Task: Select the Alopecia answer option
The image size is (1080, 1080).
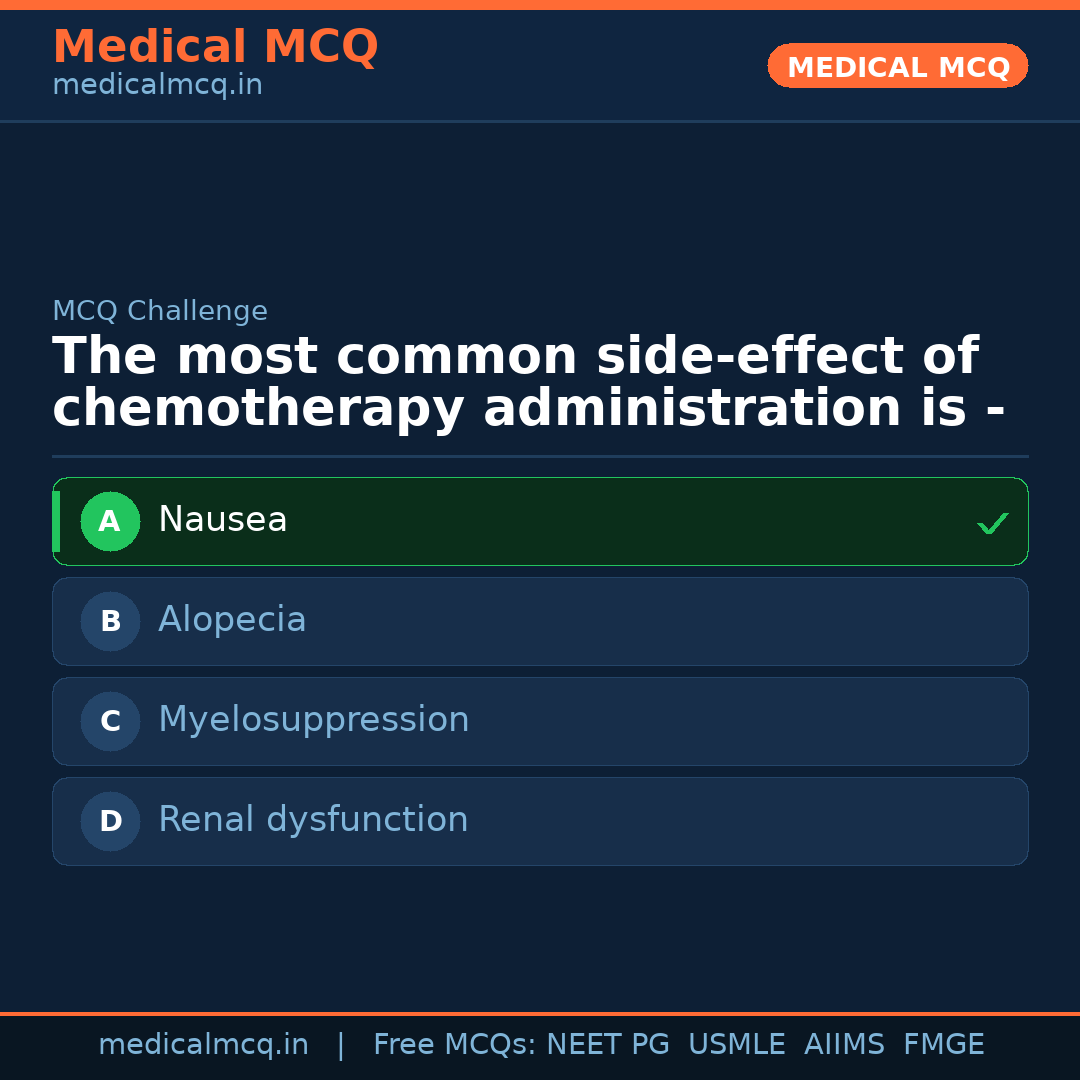Action: pos(540,621)
